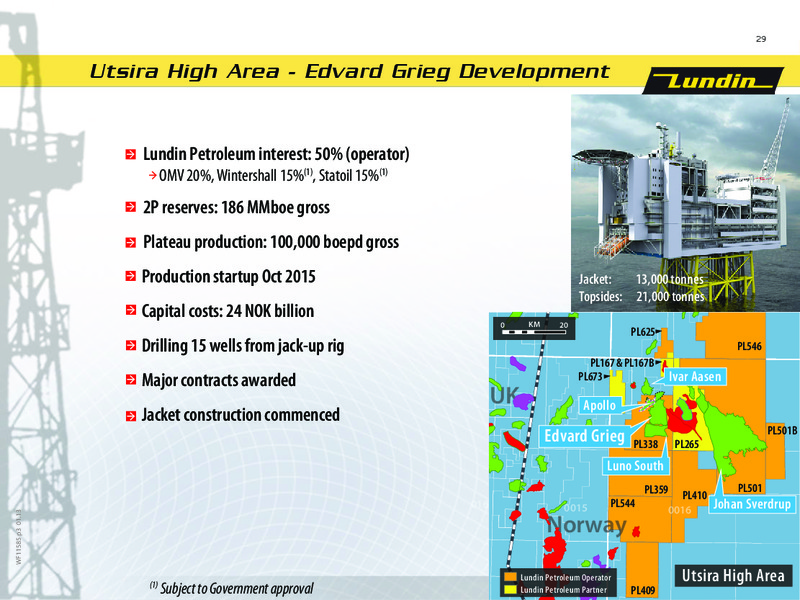Click the text '2P reserves: 186 MMboe gross'
Viewport: 800px width, 600px height.
click(236, 207)
